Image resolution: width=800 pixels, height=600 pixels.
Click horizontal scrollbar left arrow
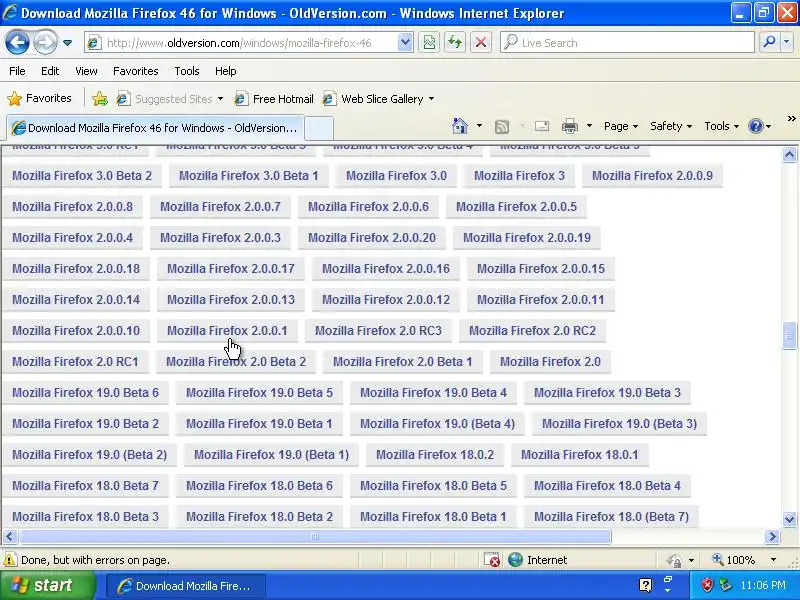pos(10,536)
